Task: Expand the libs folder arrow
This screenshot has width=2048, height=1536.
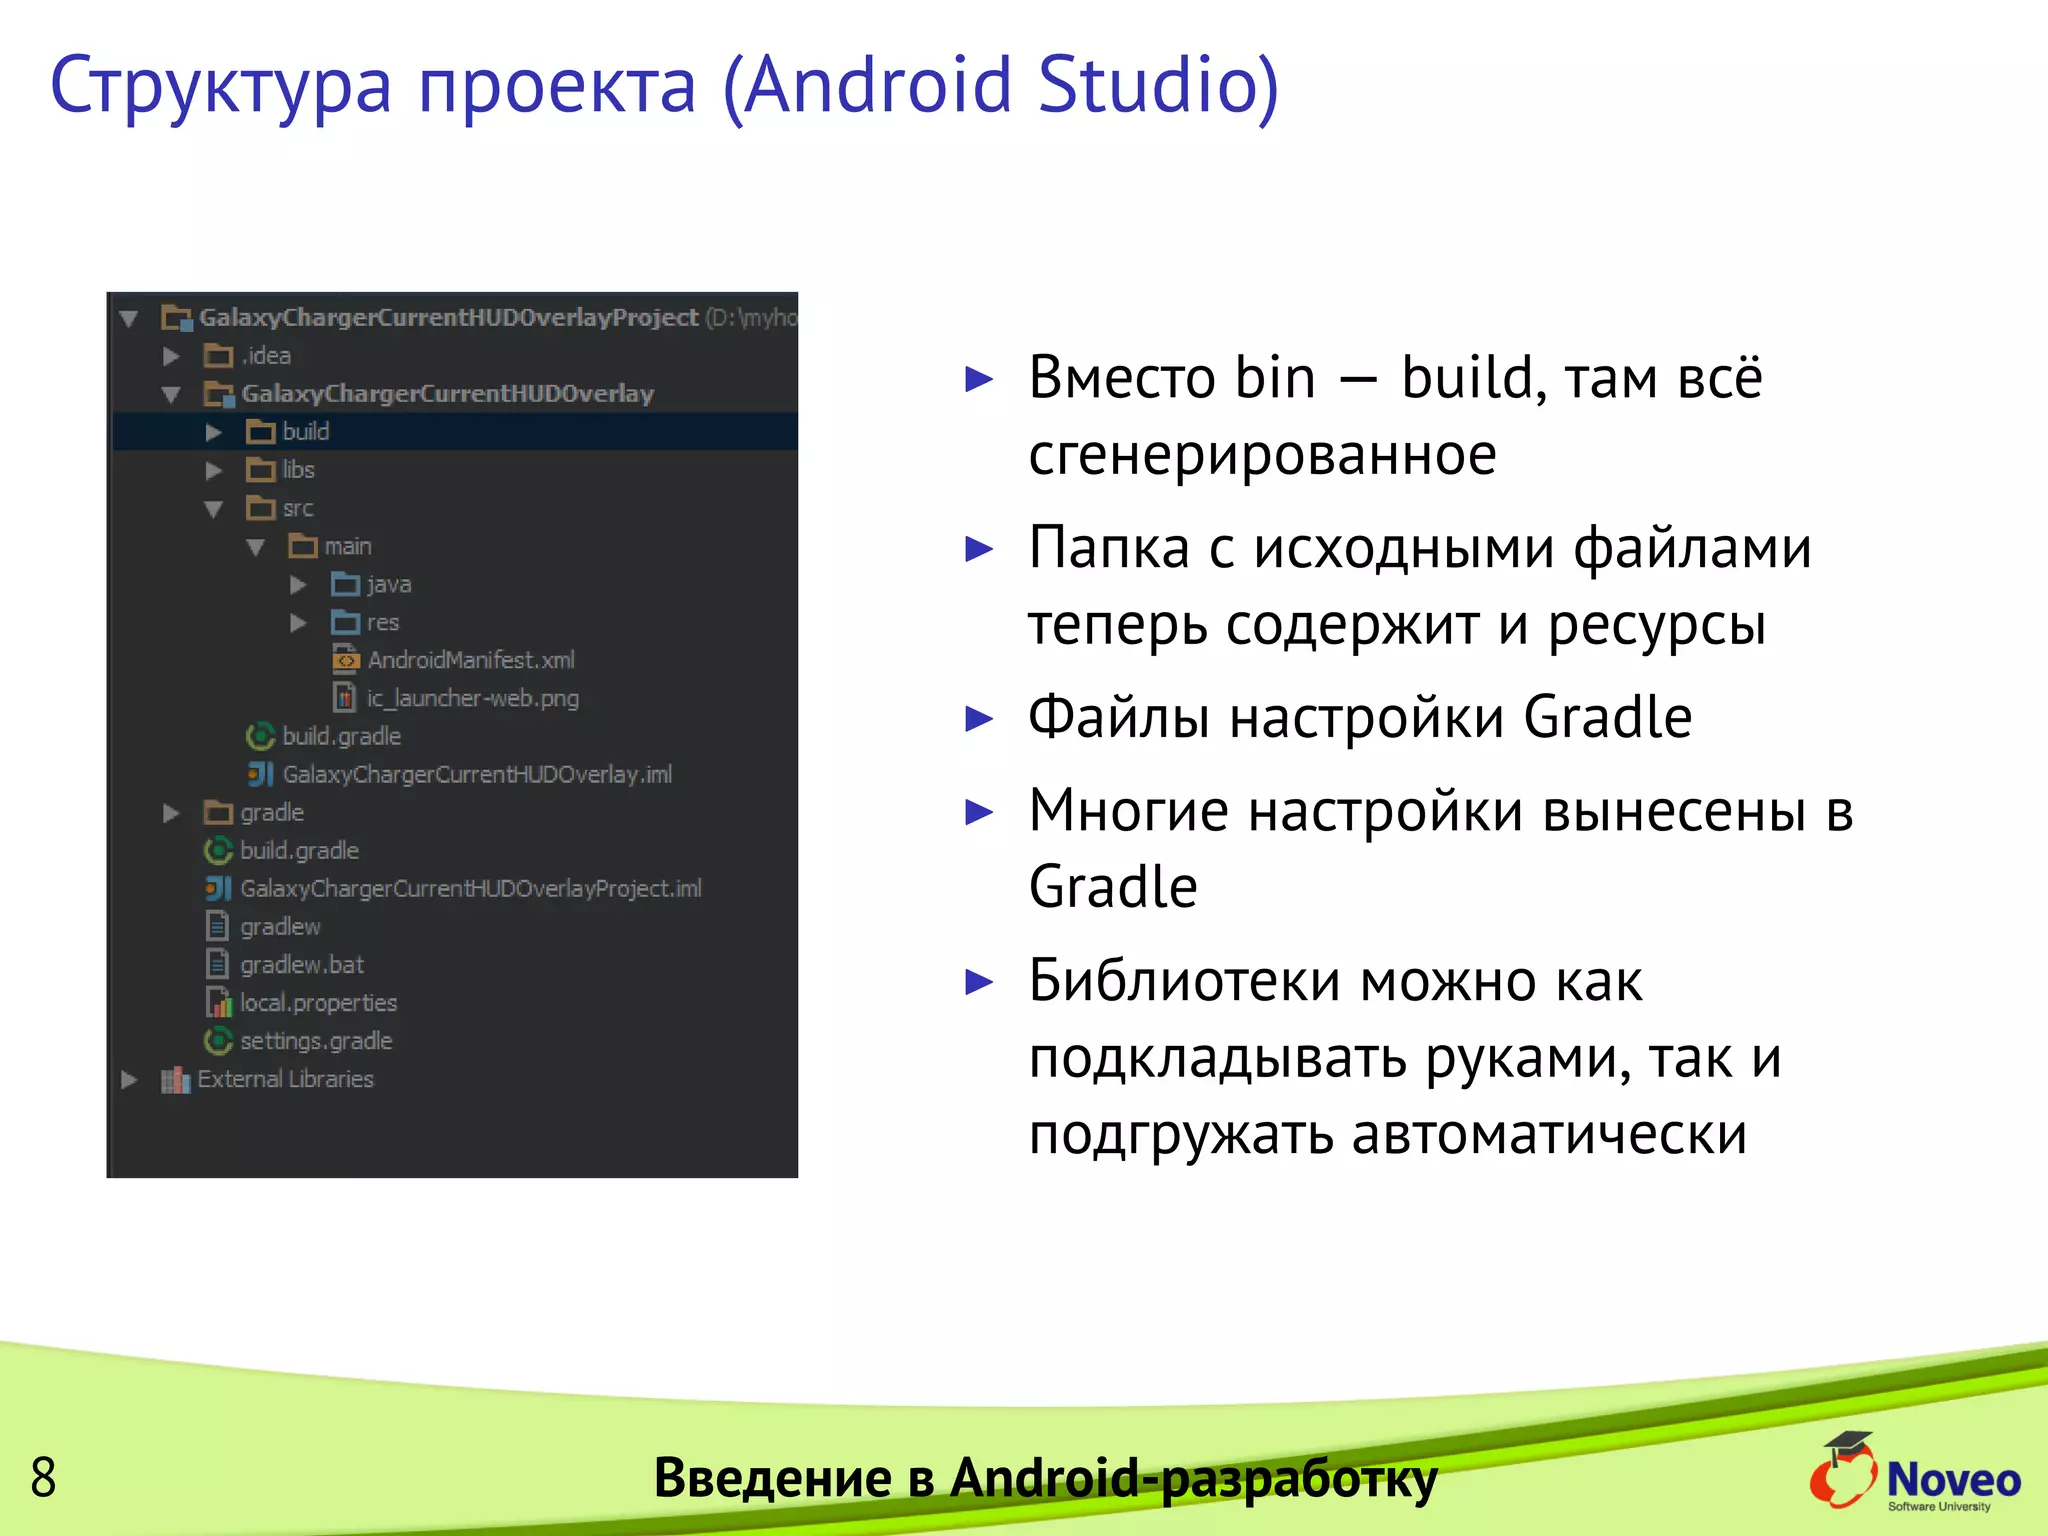Action: click(213, 470)
